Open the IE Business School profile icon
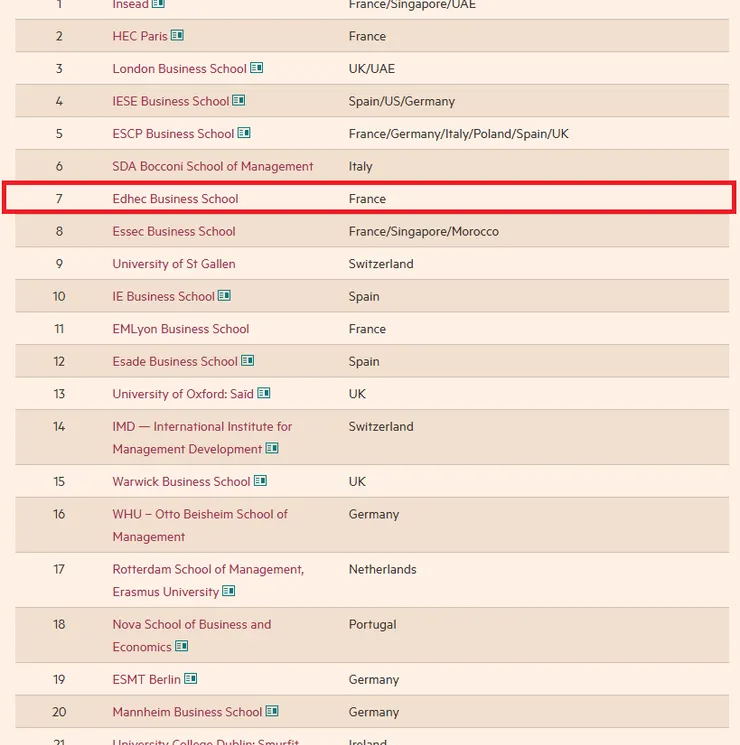 pyautogui.click(x=224, y=296)
